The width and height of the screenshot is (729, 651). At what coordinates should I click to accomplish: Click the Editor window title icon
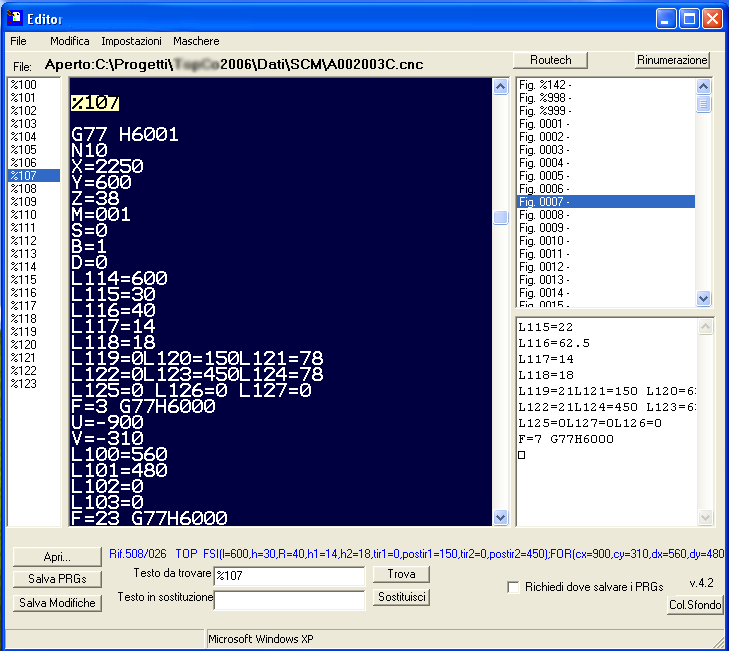click(14, 18)
